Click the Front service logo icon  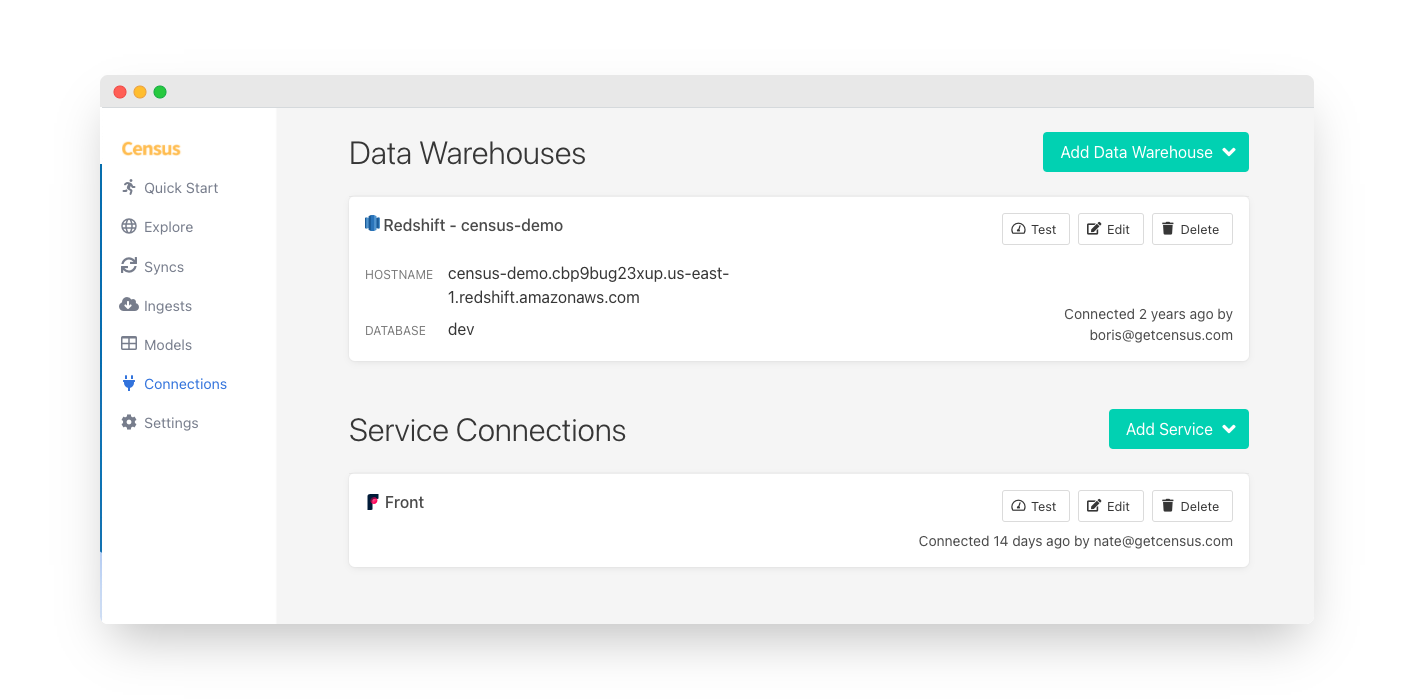(372, 502)
